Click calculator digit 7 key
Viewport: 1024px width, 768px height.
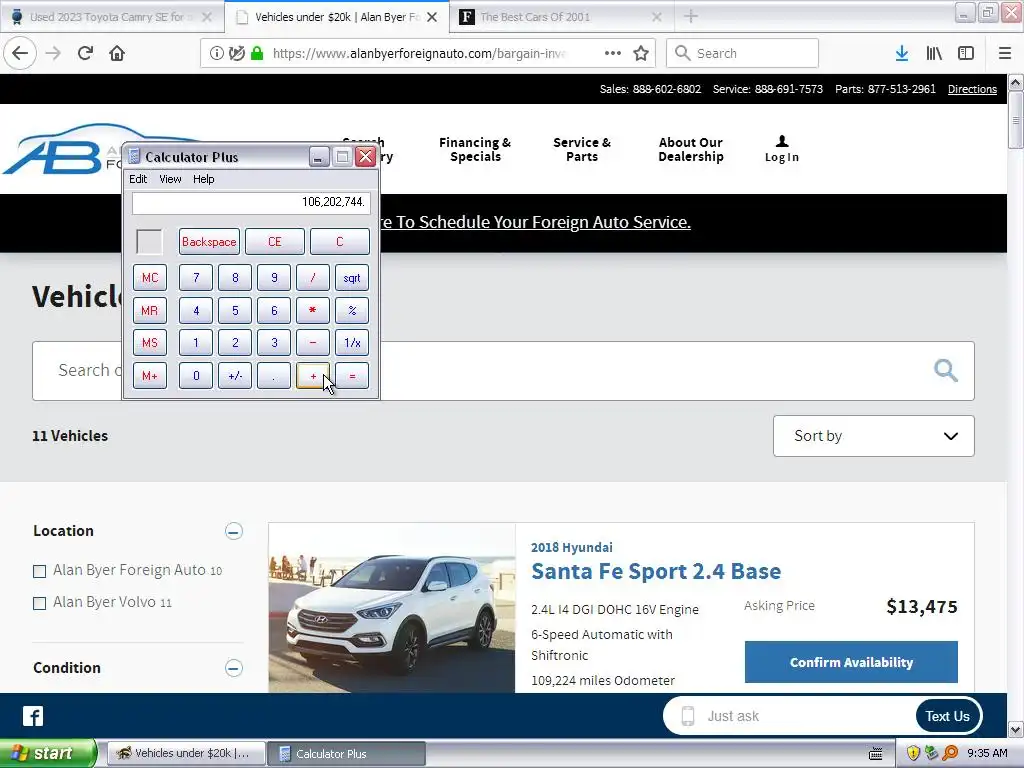pos(196,278)
